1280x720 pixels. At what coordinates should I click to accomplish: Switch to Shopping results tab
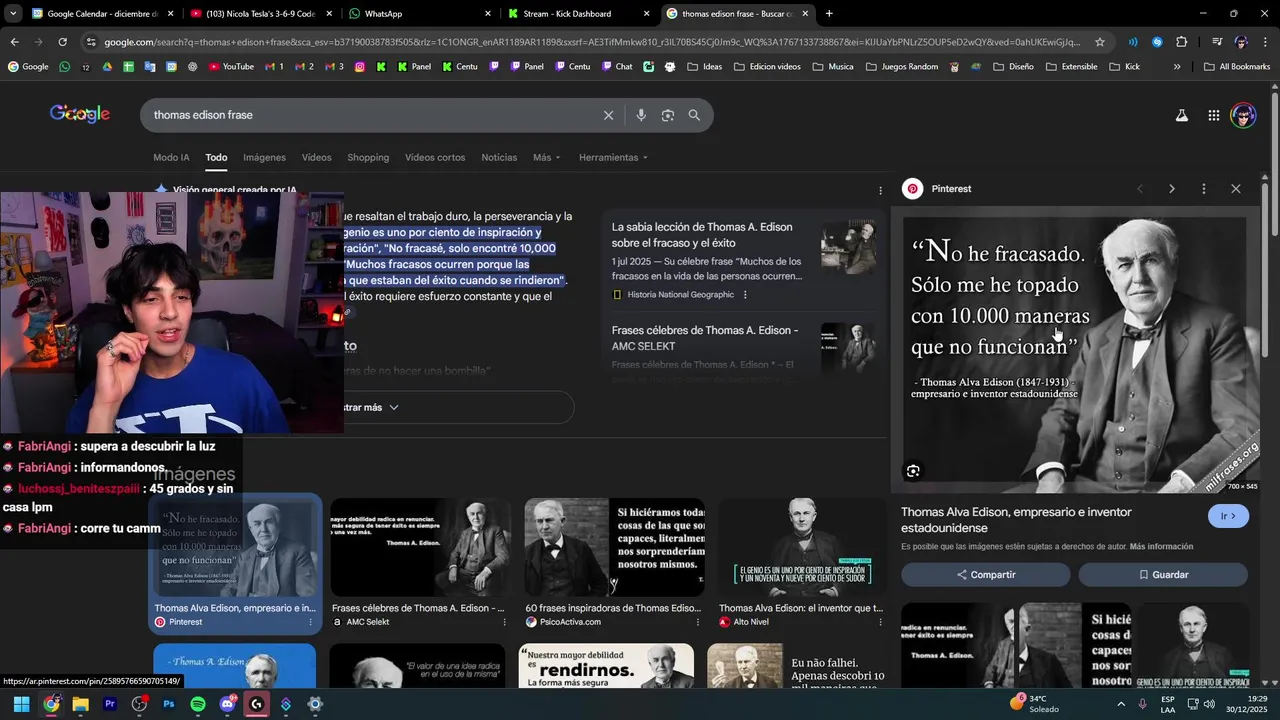368,158
